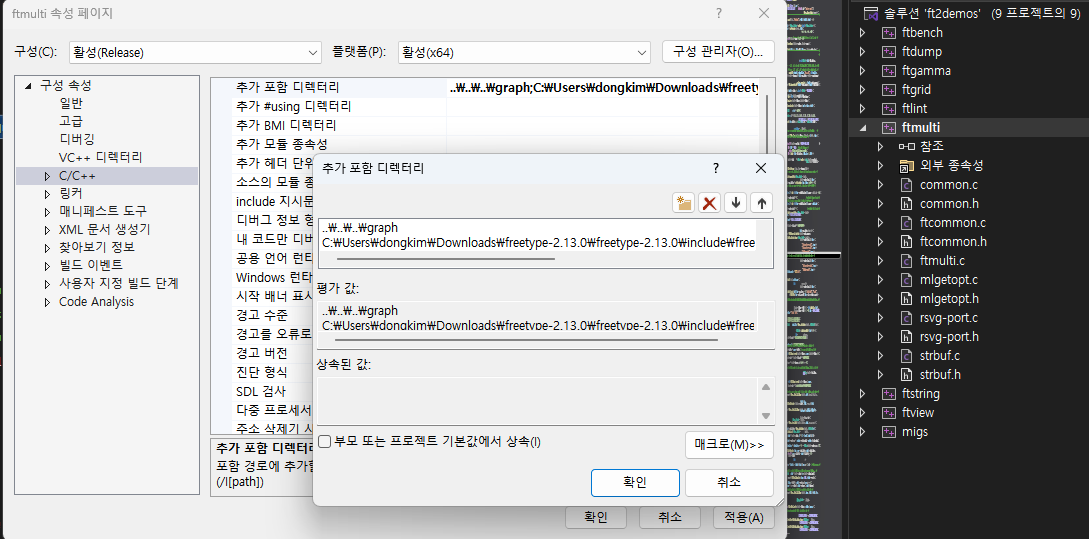Click the ftlint project icon
The width and height of the screenshot is (1089, 539).
889,108
